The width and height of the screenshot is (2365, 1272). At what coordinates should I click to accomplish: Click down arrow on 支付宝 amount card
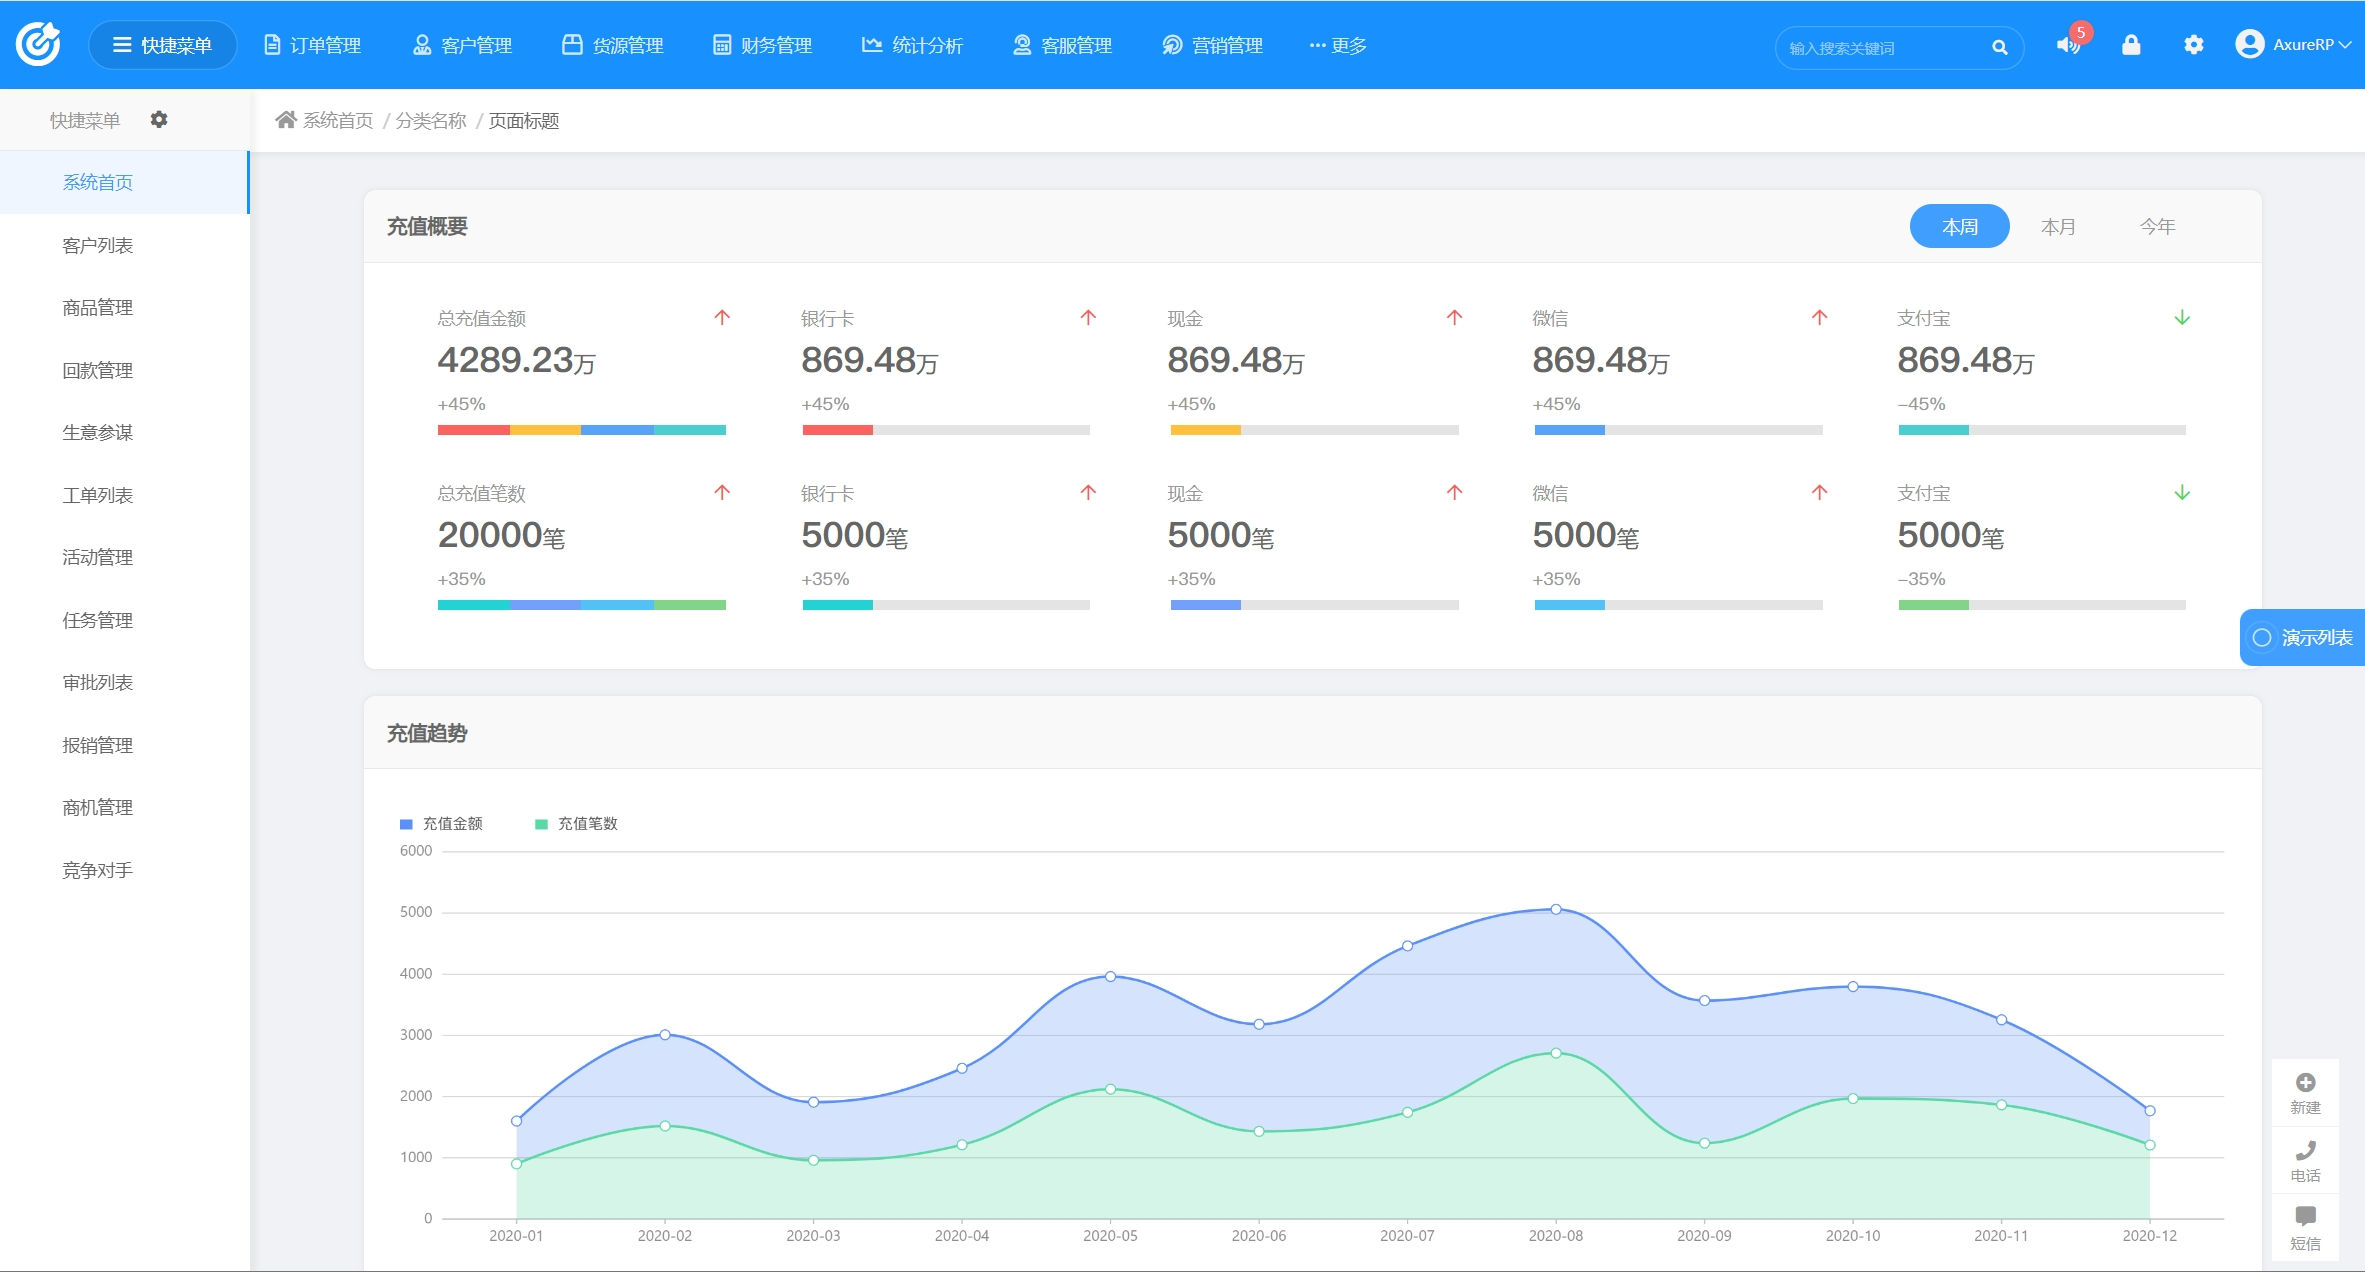[2182, 317]
